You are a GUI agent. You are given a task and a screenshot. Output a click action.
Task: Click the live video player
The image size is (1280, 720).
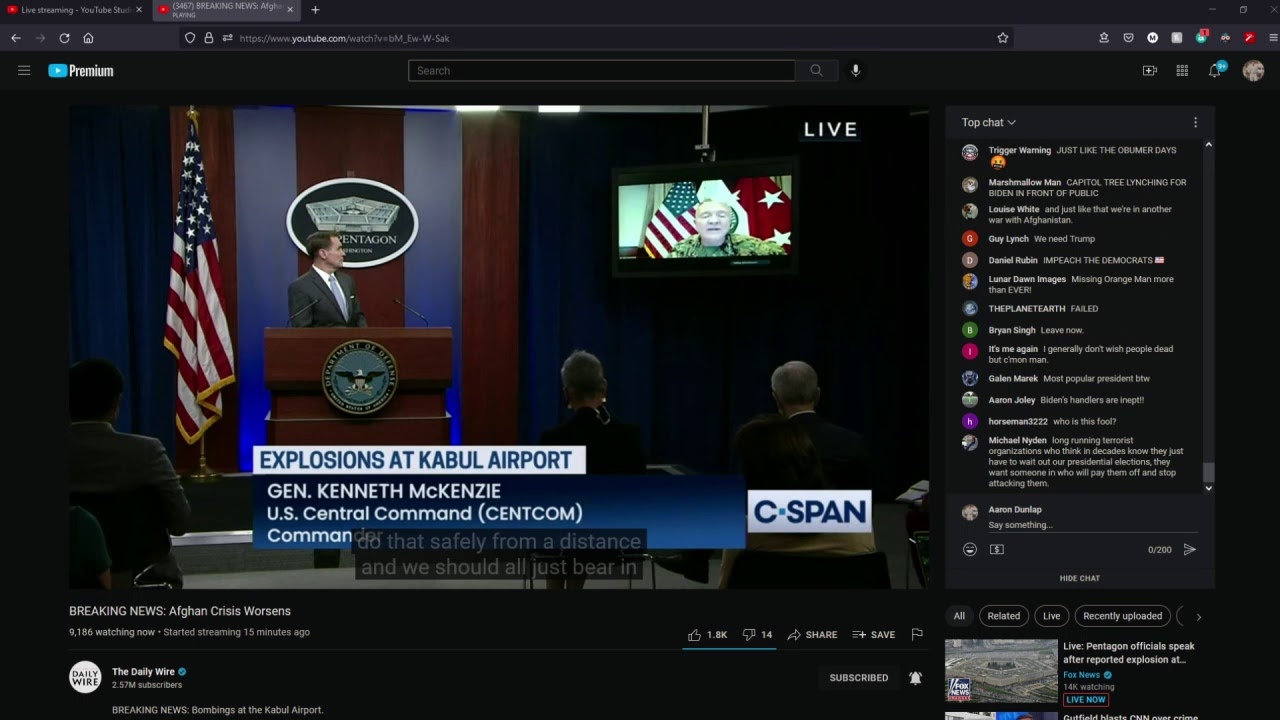pyautogui.click(x=499, y=347)
